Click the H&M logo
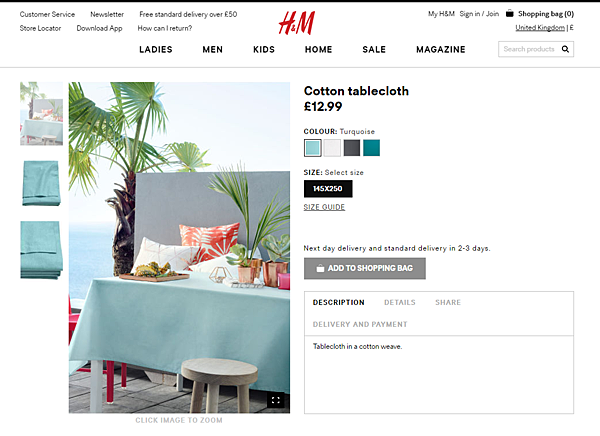This screenshot has height=436, width=600. point(297,23)
